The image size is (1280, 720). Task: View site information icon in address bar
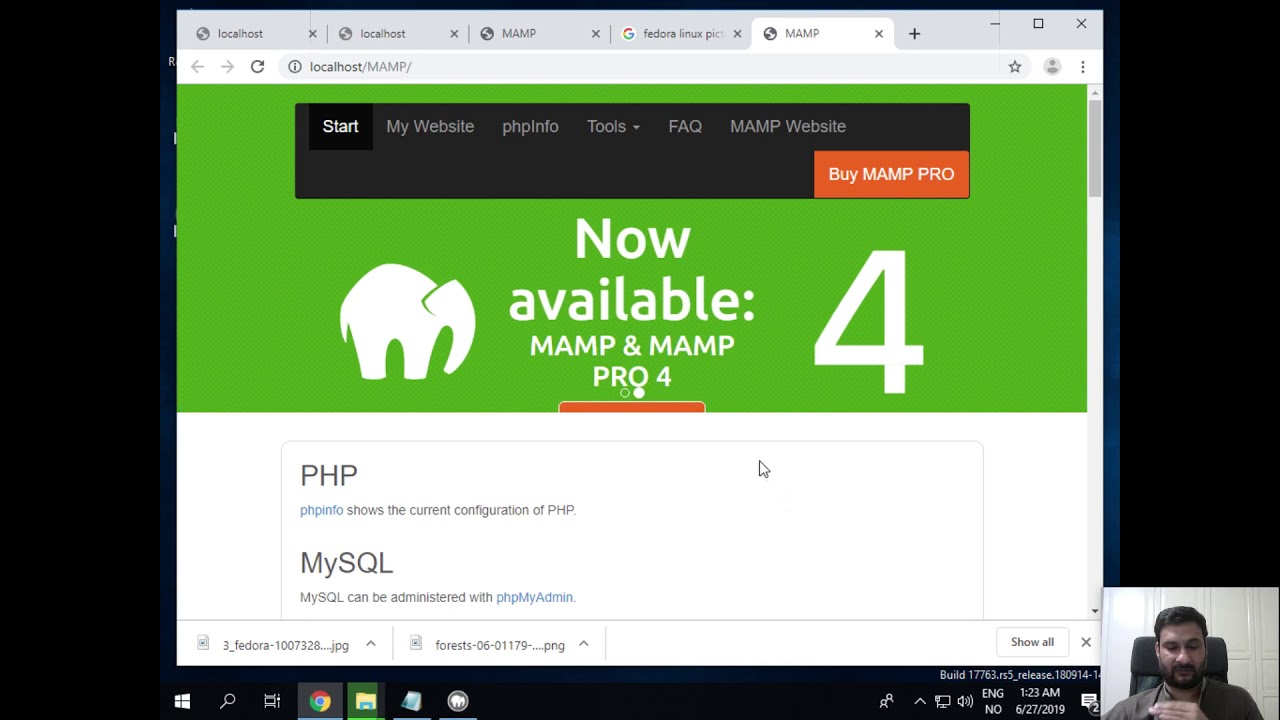point(294,66)
